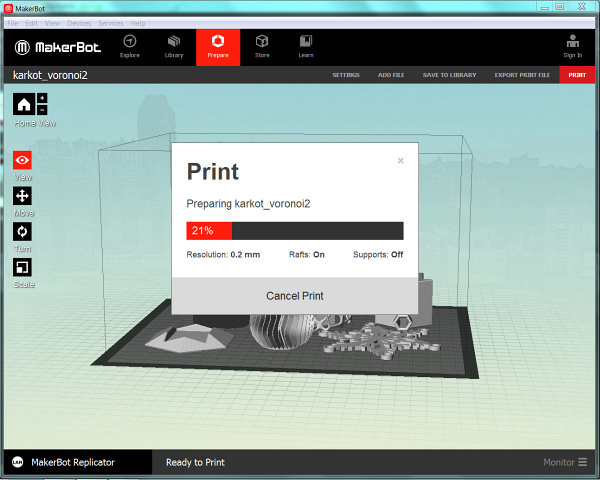Select the Scale tool
The image size is (600, 480).
tap(22, 267)
